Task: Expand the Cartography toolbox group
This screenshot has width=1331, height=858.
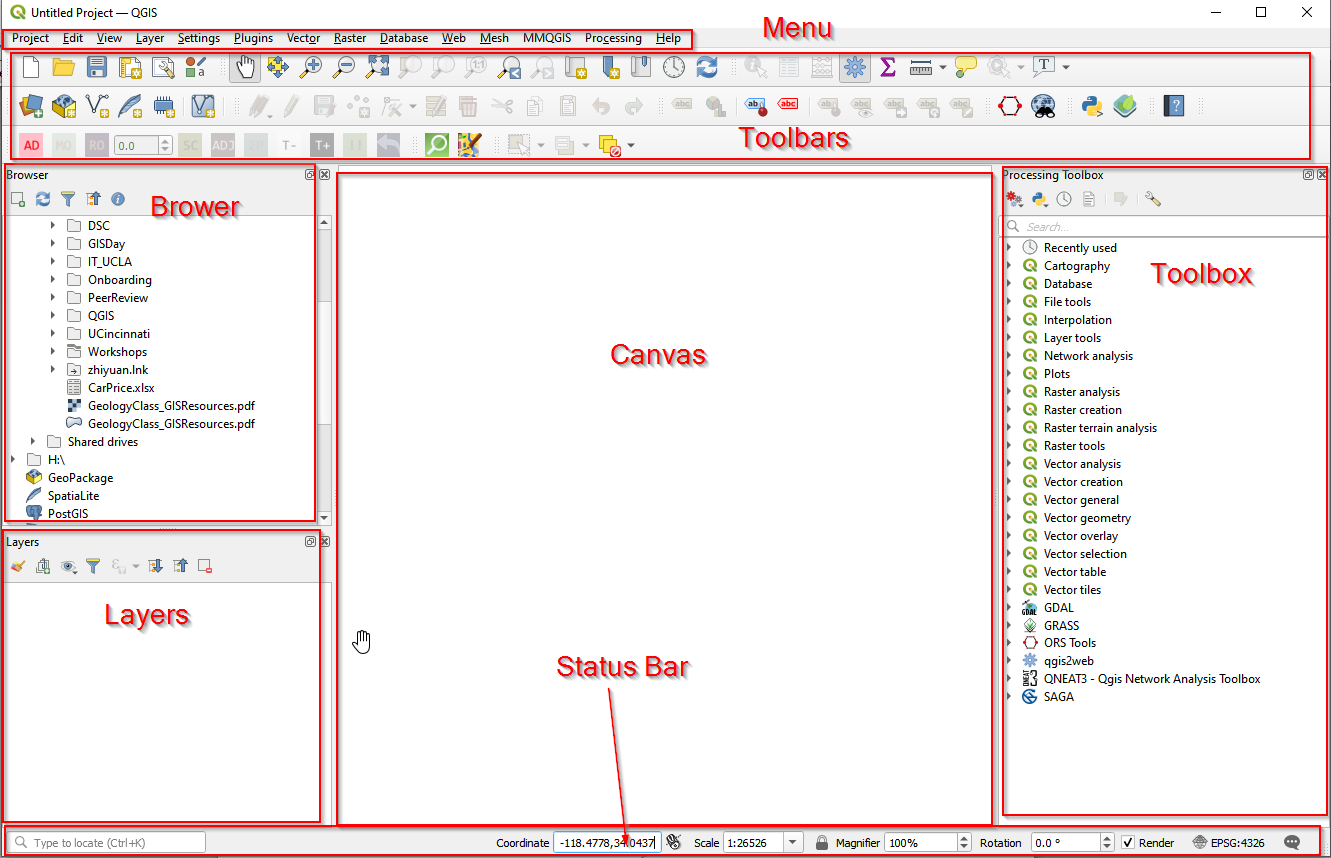Action: (1009, 266)
